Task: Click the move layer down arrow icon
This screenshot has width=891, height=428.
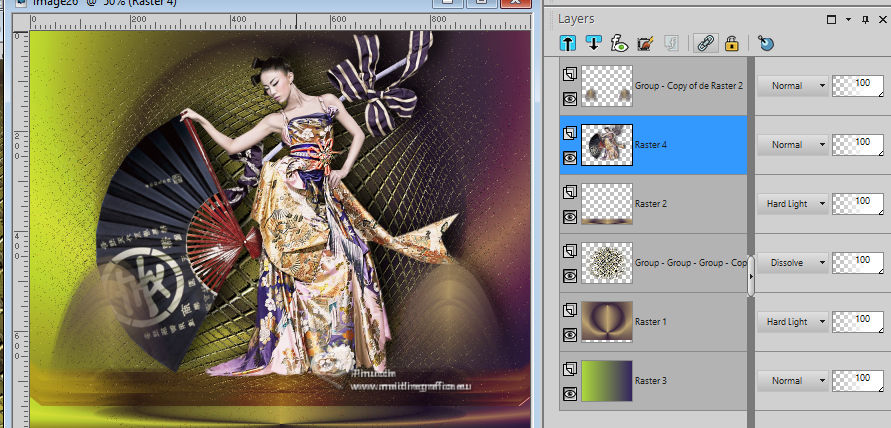Action: pyautogui.click(x=593, y=43)
